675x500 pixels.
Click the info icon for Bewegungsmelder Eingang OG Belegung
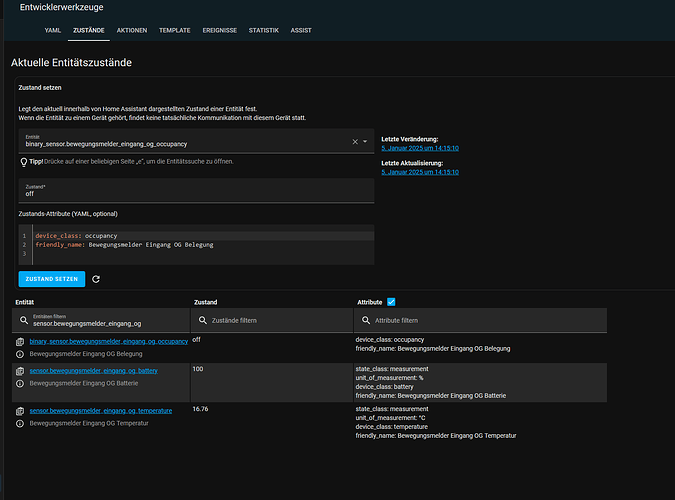pos(20,354)
